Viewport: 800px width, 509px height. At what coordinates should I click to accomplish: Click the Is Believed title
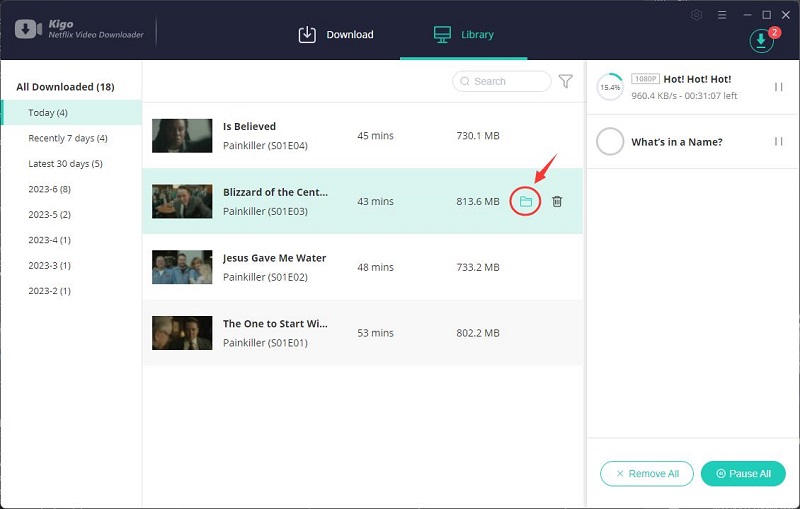pos(249,126)
